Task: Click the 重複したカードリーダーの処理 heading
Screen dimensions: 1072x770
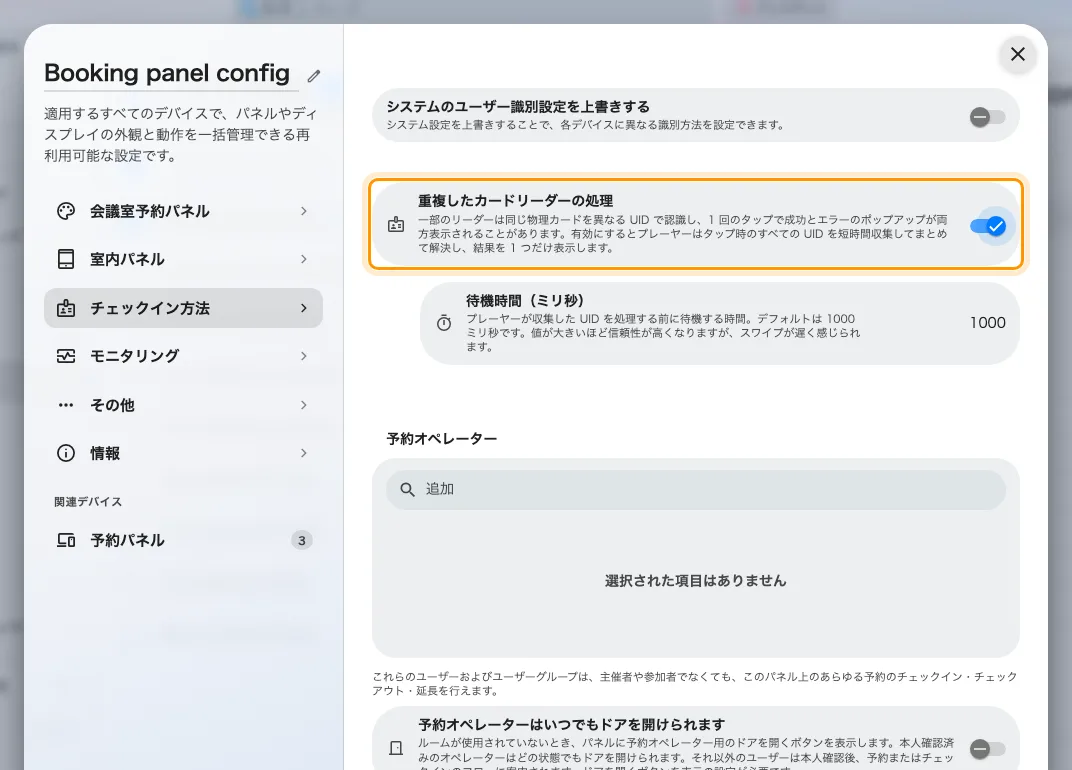Action: 515,201
